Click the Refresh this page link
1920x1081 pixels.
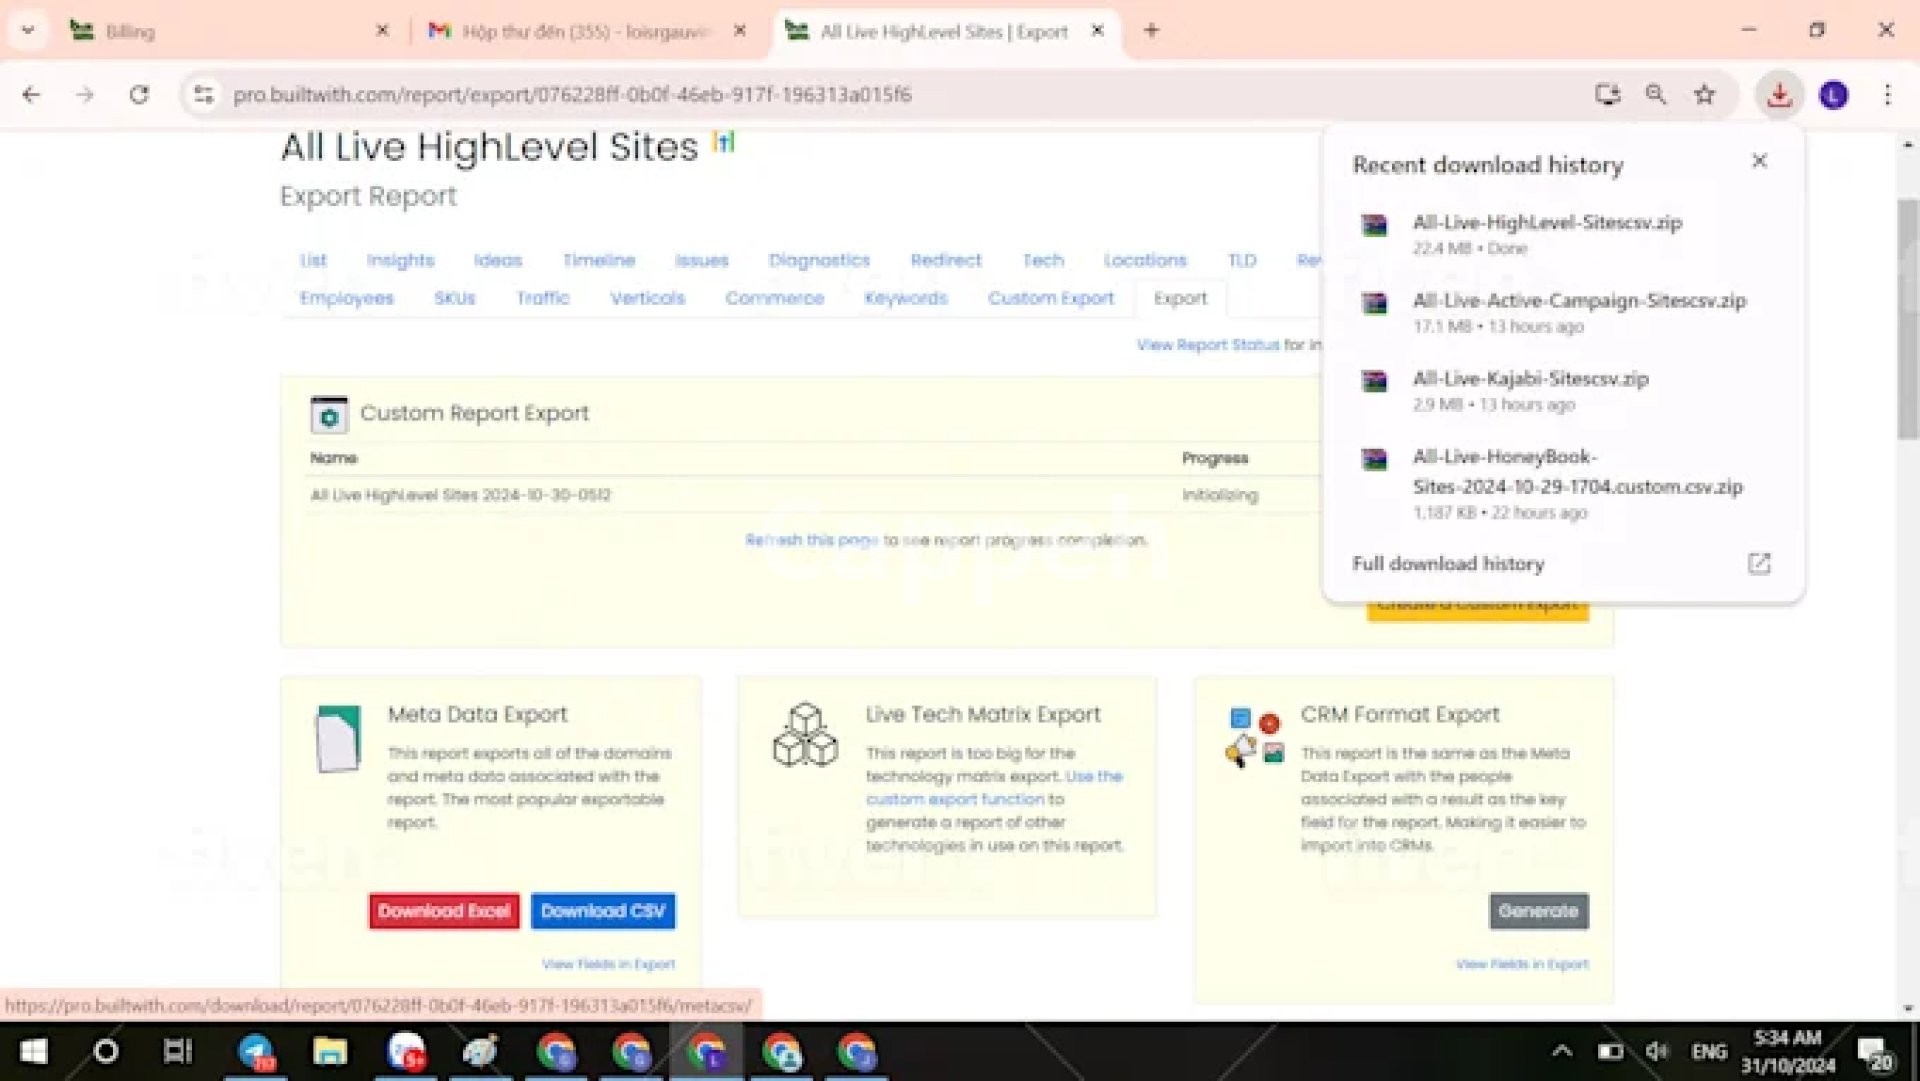click(811, 540)
